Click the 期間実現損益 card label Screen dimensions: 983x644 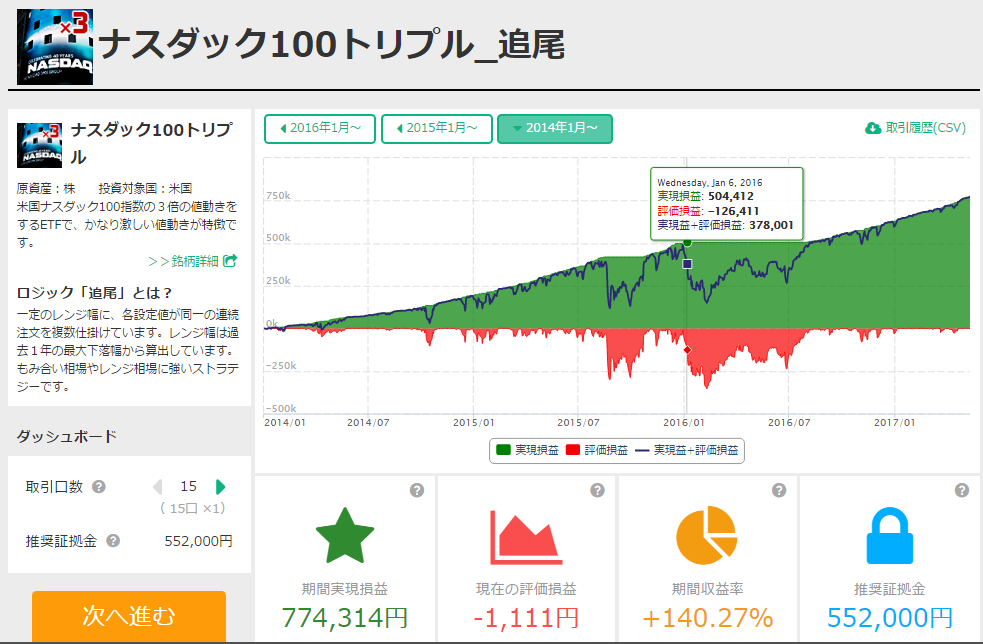coord(345,589)
